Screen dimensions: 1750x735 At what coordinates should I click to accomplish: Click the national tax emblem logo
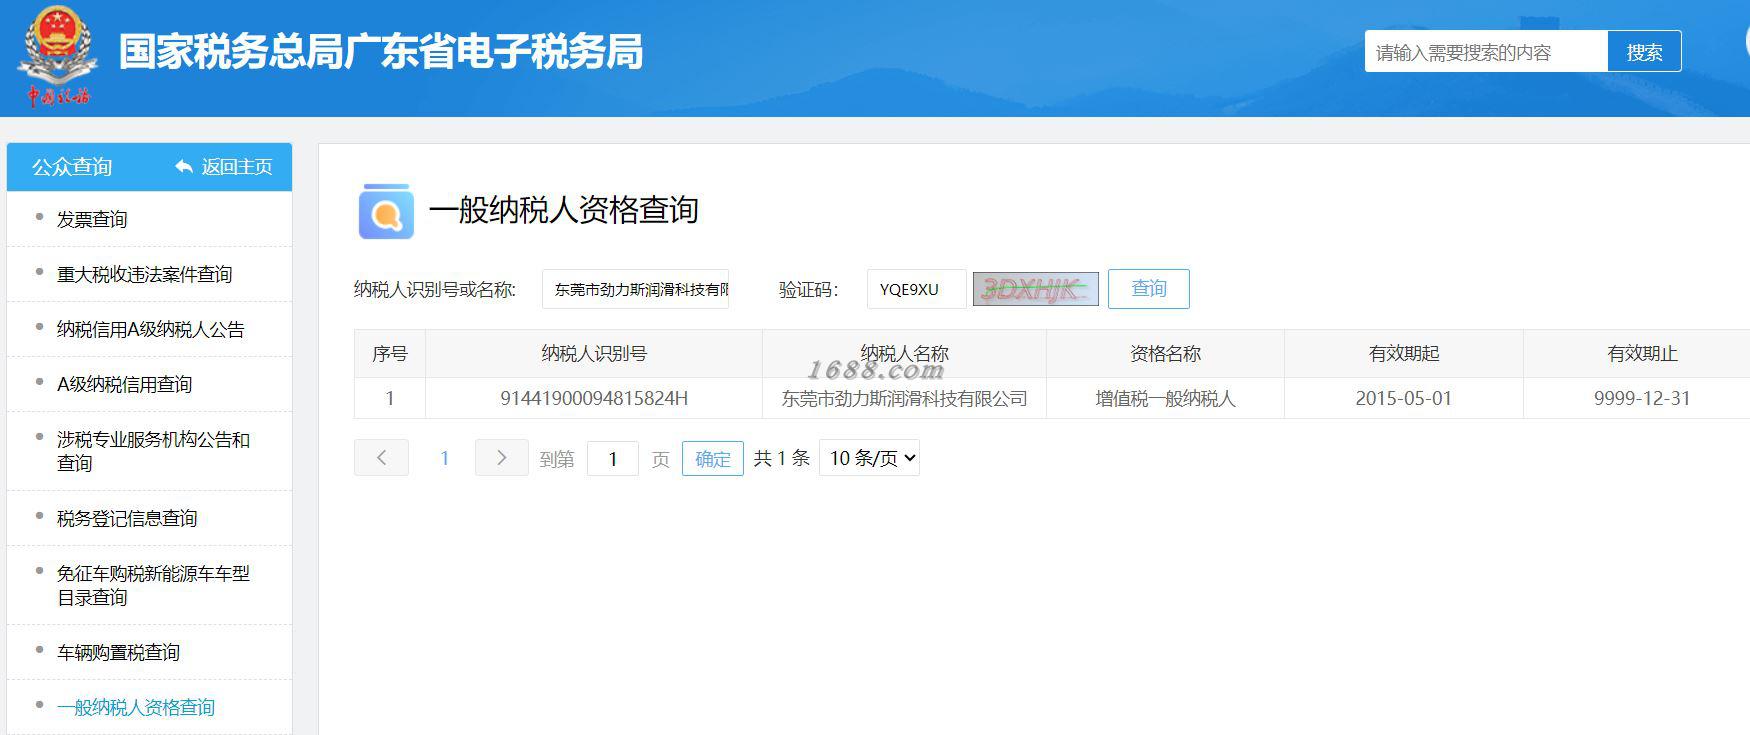click(x=57, y=56)
